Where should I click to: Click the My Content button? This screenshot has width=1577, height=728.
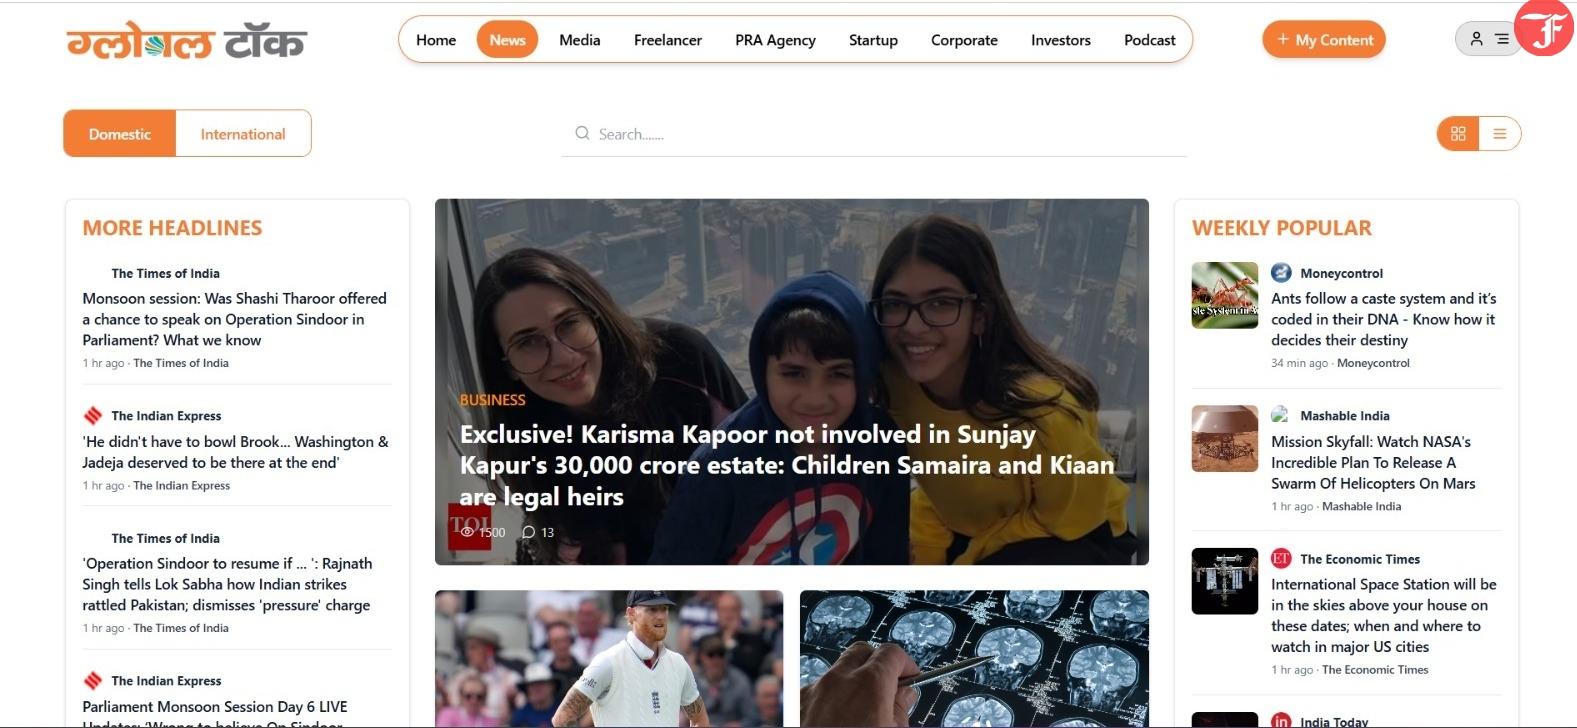pyautogui.click(x=1324, y=40)
